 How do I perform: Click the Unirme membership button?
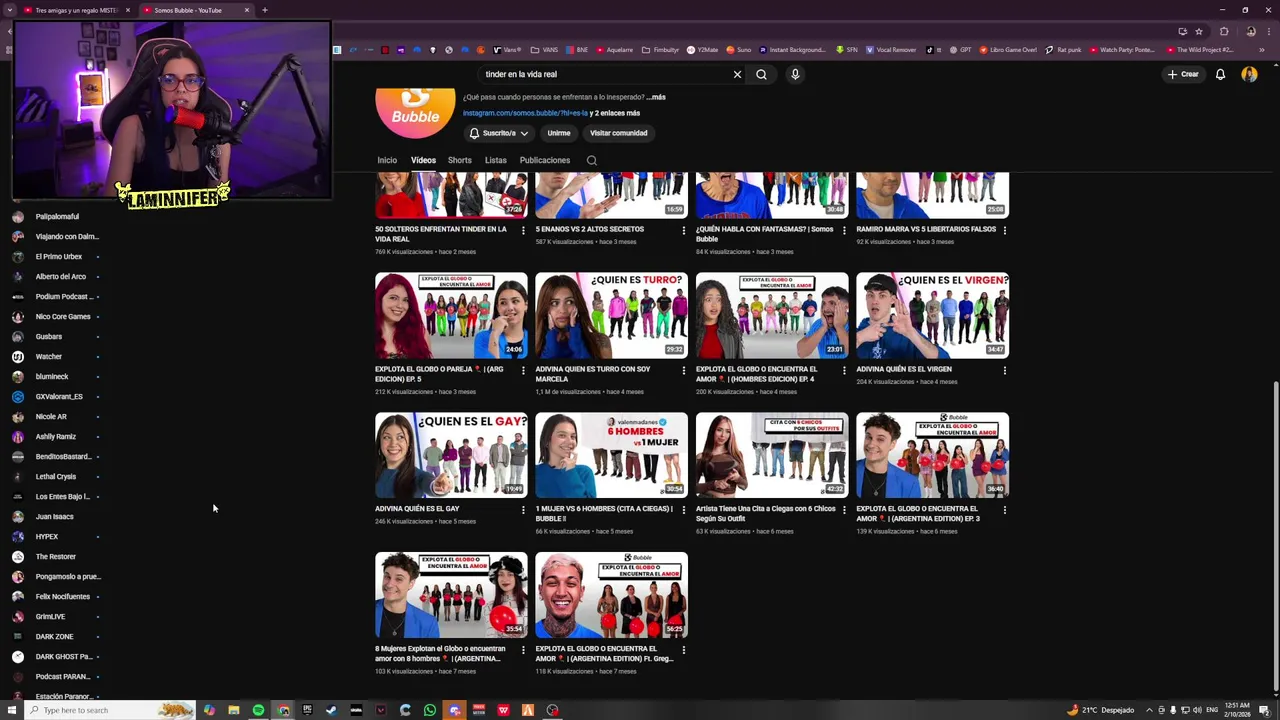559,133
